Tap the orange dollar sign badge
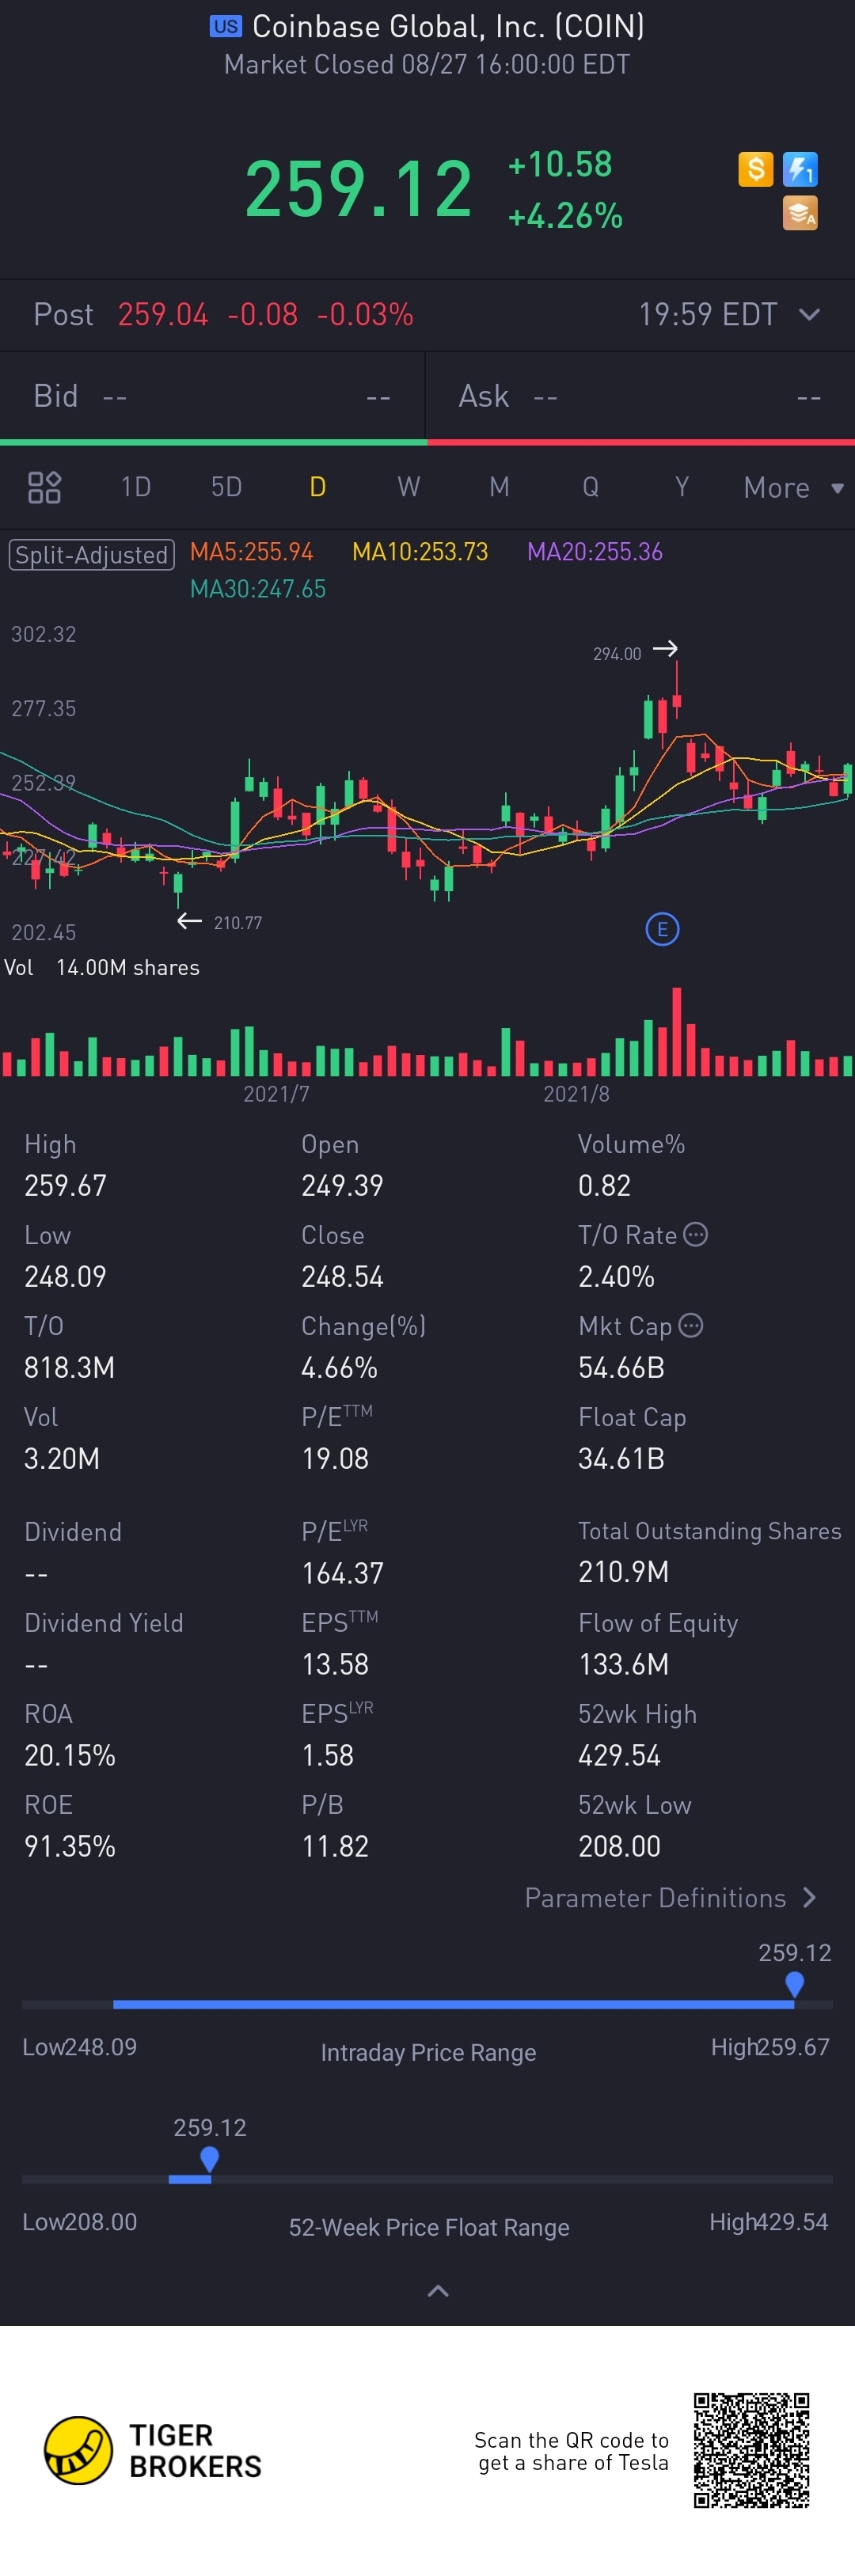Screen dimensions: 855x2576 pyautogui.click(x=755, y=169)
